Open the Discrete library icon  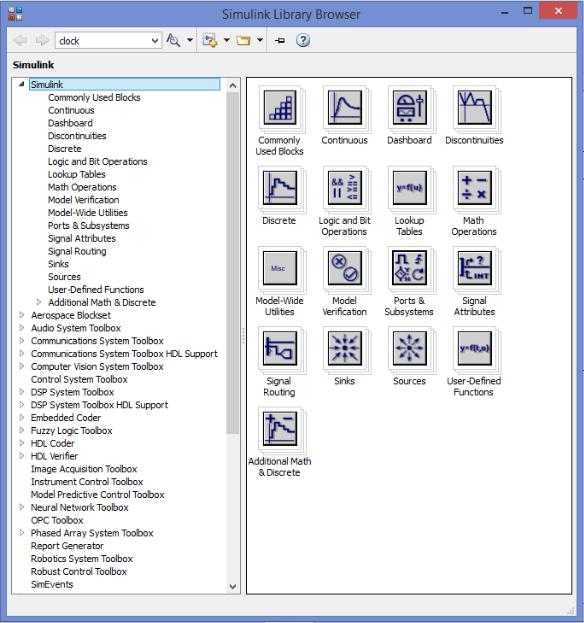pyautogui.click(x=280, y=188)
